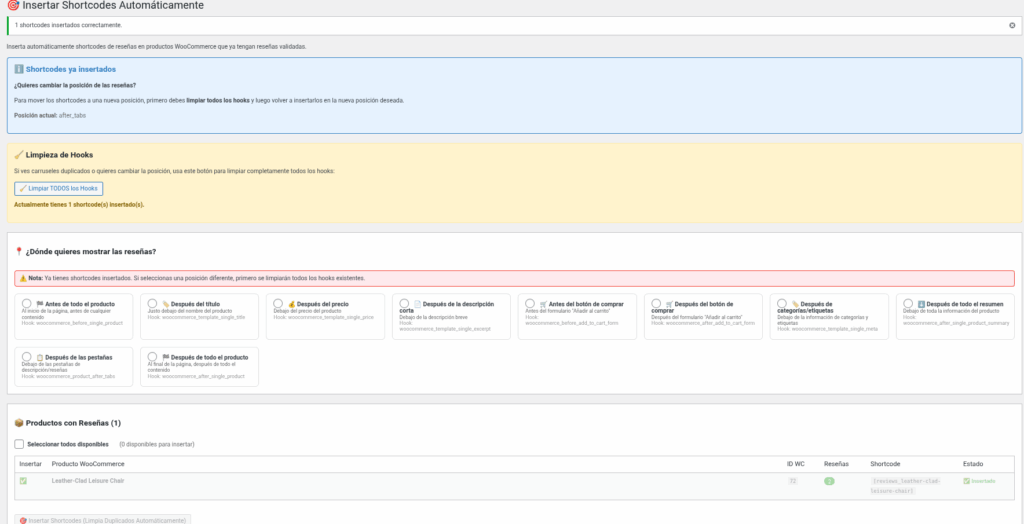The width and height of the screenshot is (1024, 524).
Task: Select 'Después de categorías/etiquetas' radio button
Action: point(781,304)
